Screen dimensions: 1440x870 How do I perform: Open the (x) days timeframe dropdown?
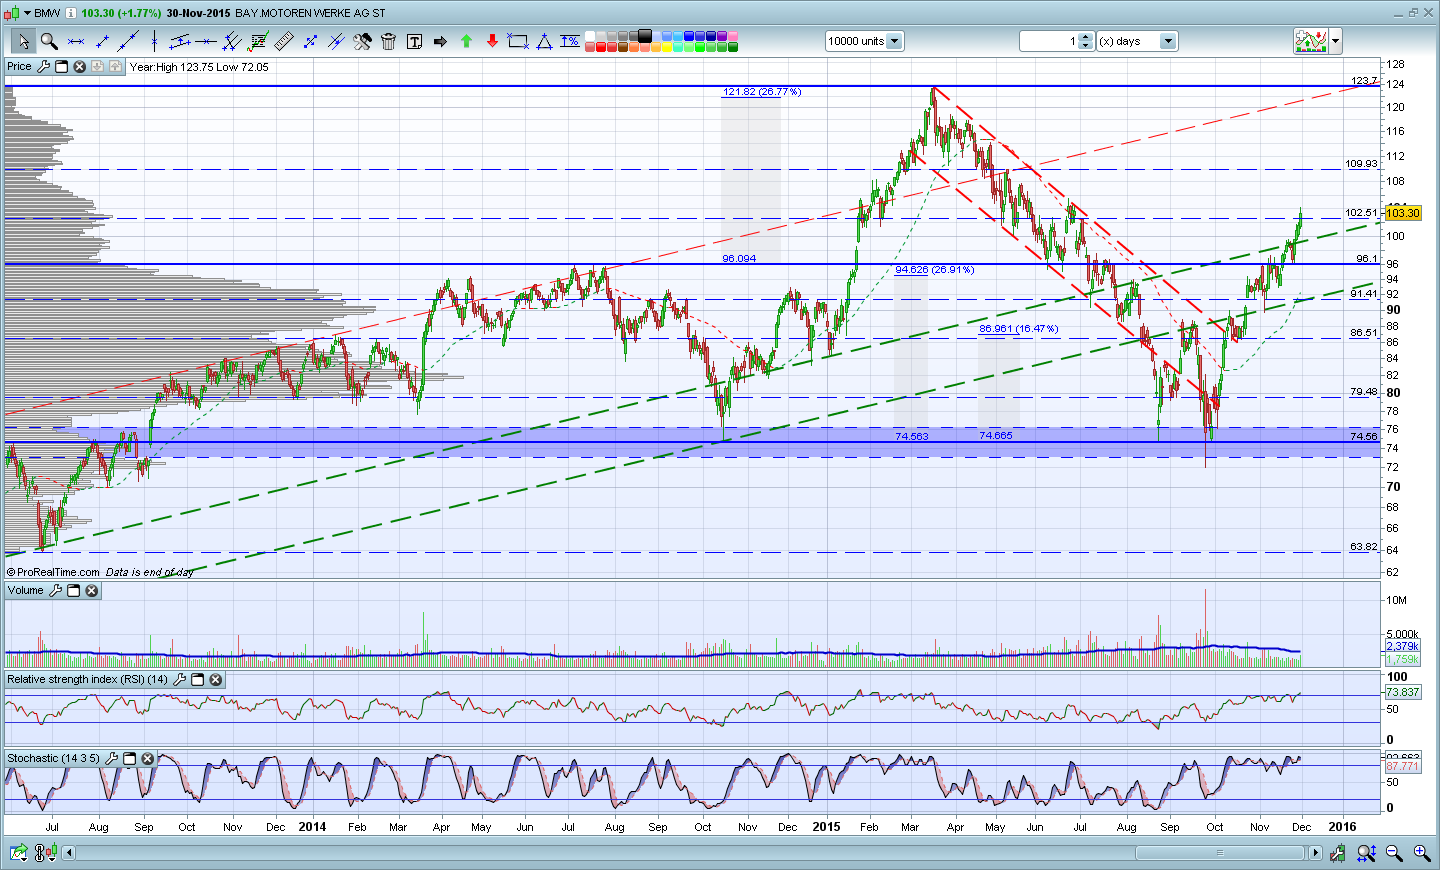tap(1168, 41)
